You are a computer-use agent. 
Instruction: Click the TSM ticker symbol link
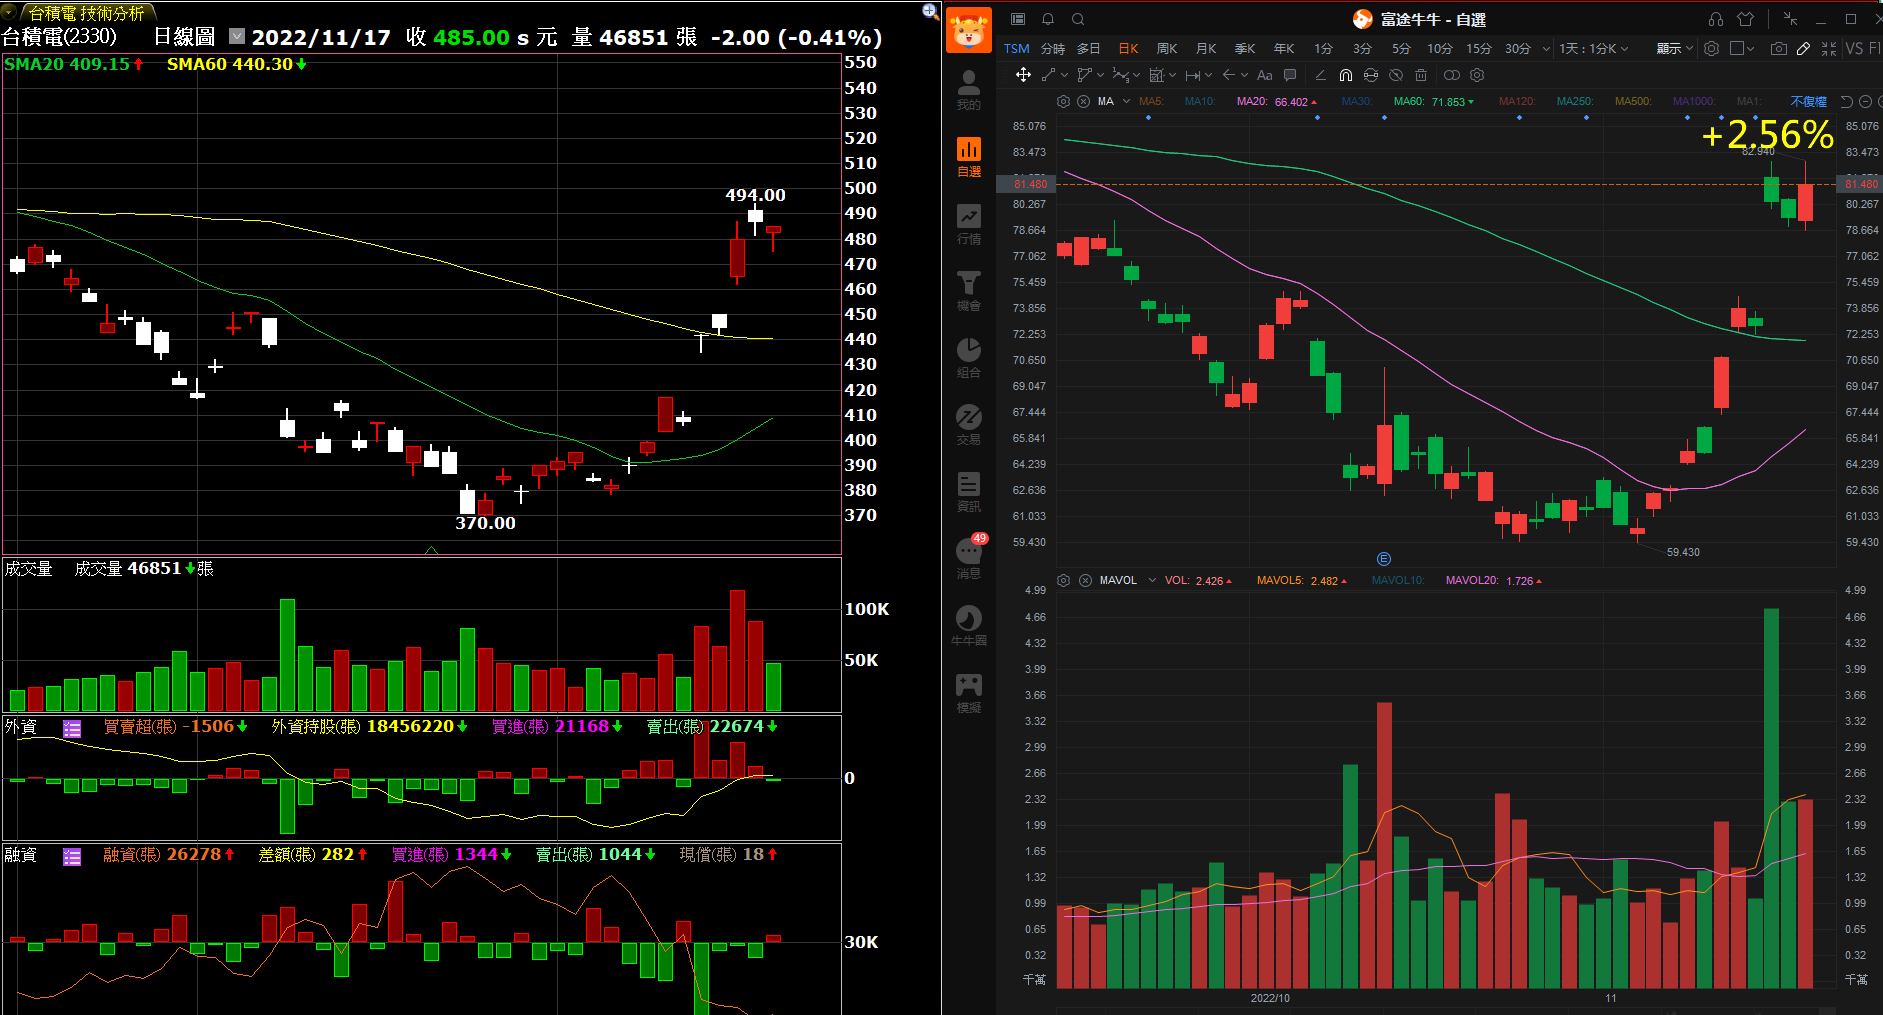(1017, 48)
